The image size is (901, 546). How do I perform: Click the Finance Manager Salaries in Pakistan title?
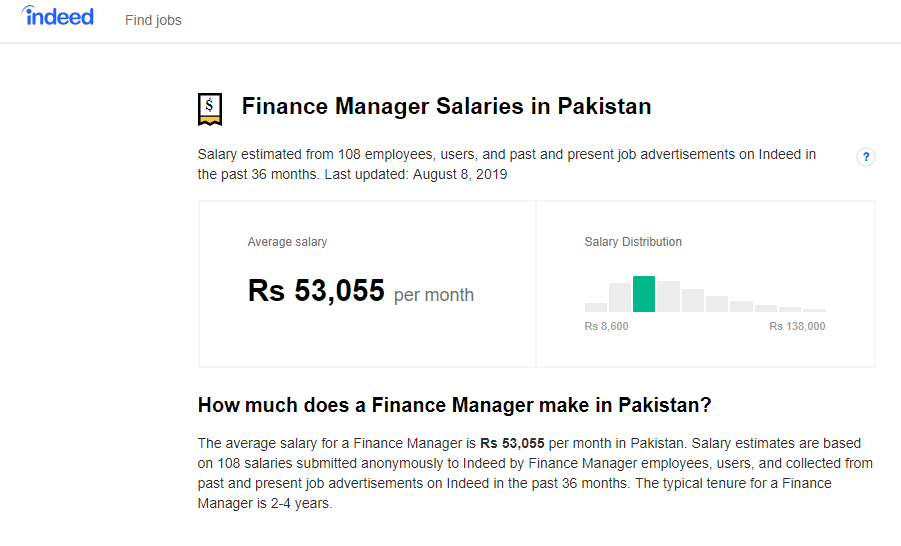[446, 106]
